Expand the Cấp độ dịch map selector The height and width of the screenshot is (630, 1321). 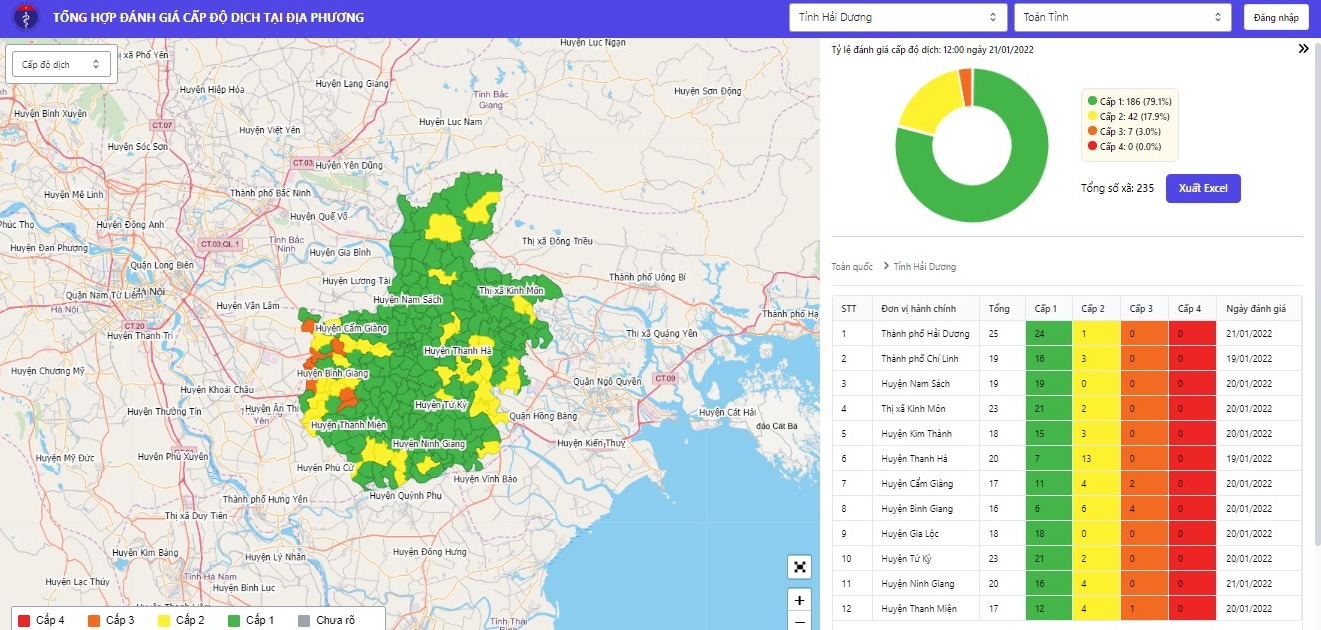[x=62, y=64]
